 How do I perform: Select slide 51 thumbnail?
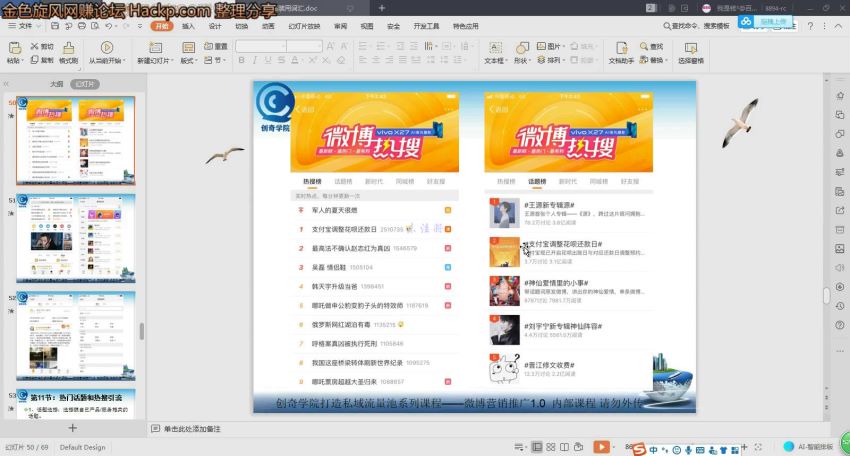coord(76,238)
